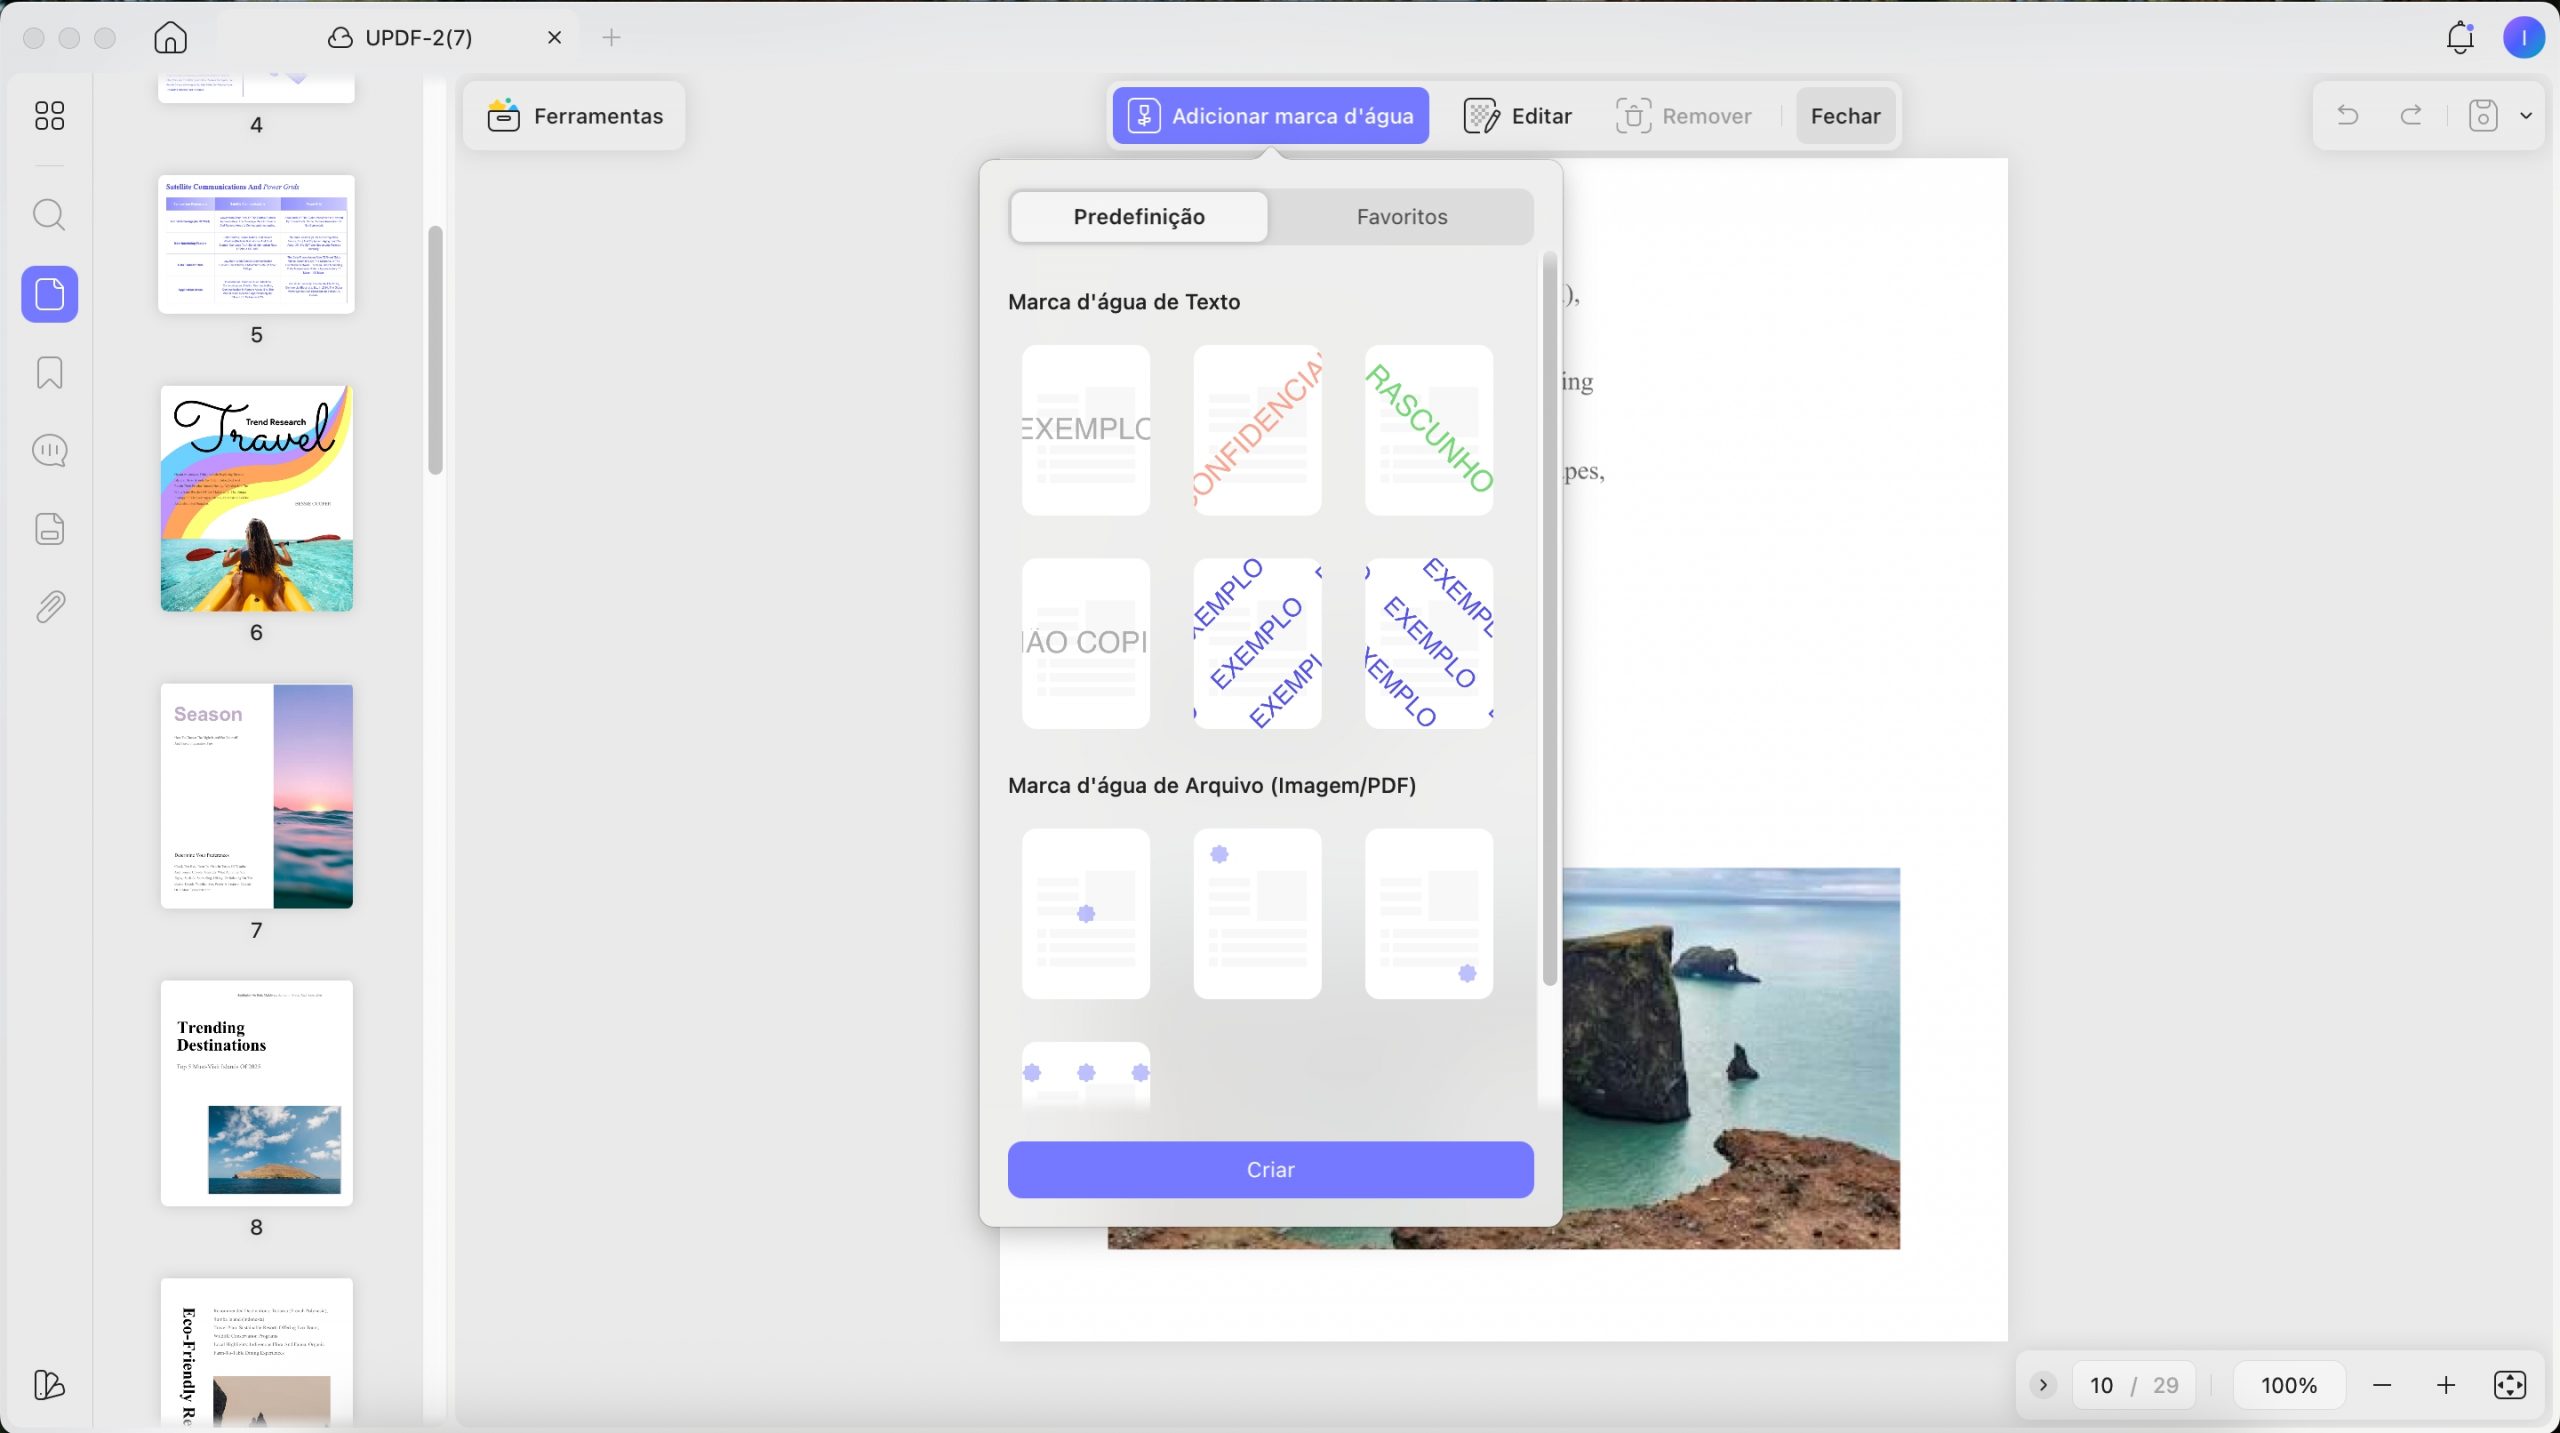2560x1433 pixels.
Task: Open page 8 Trending Destinations thumbnail
Action: [x=257, y=1093]
